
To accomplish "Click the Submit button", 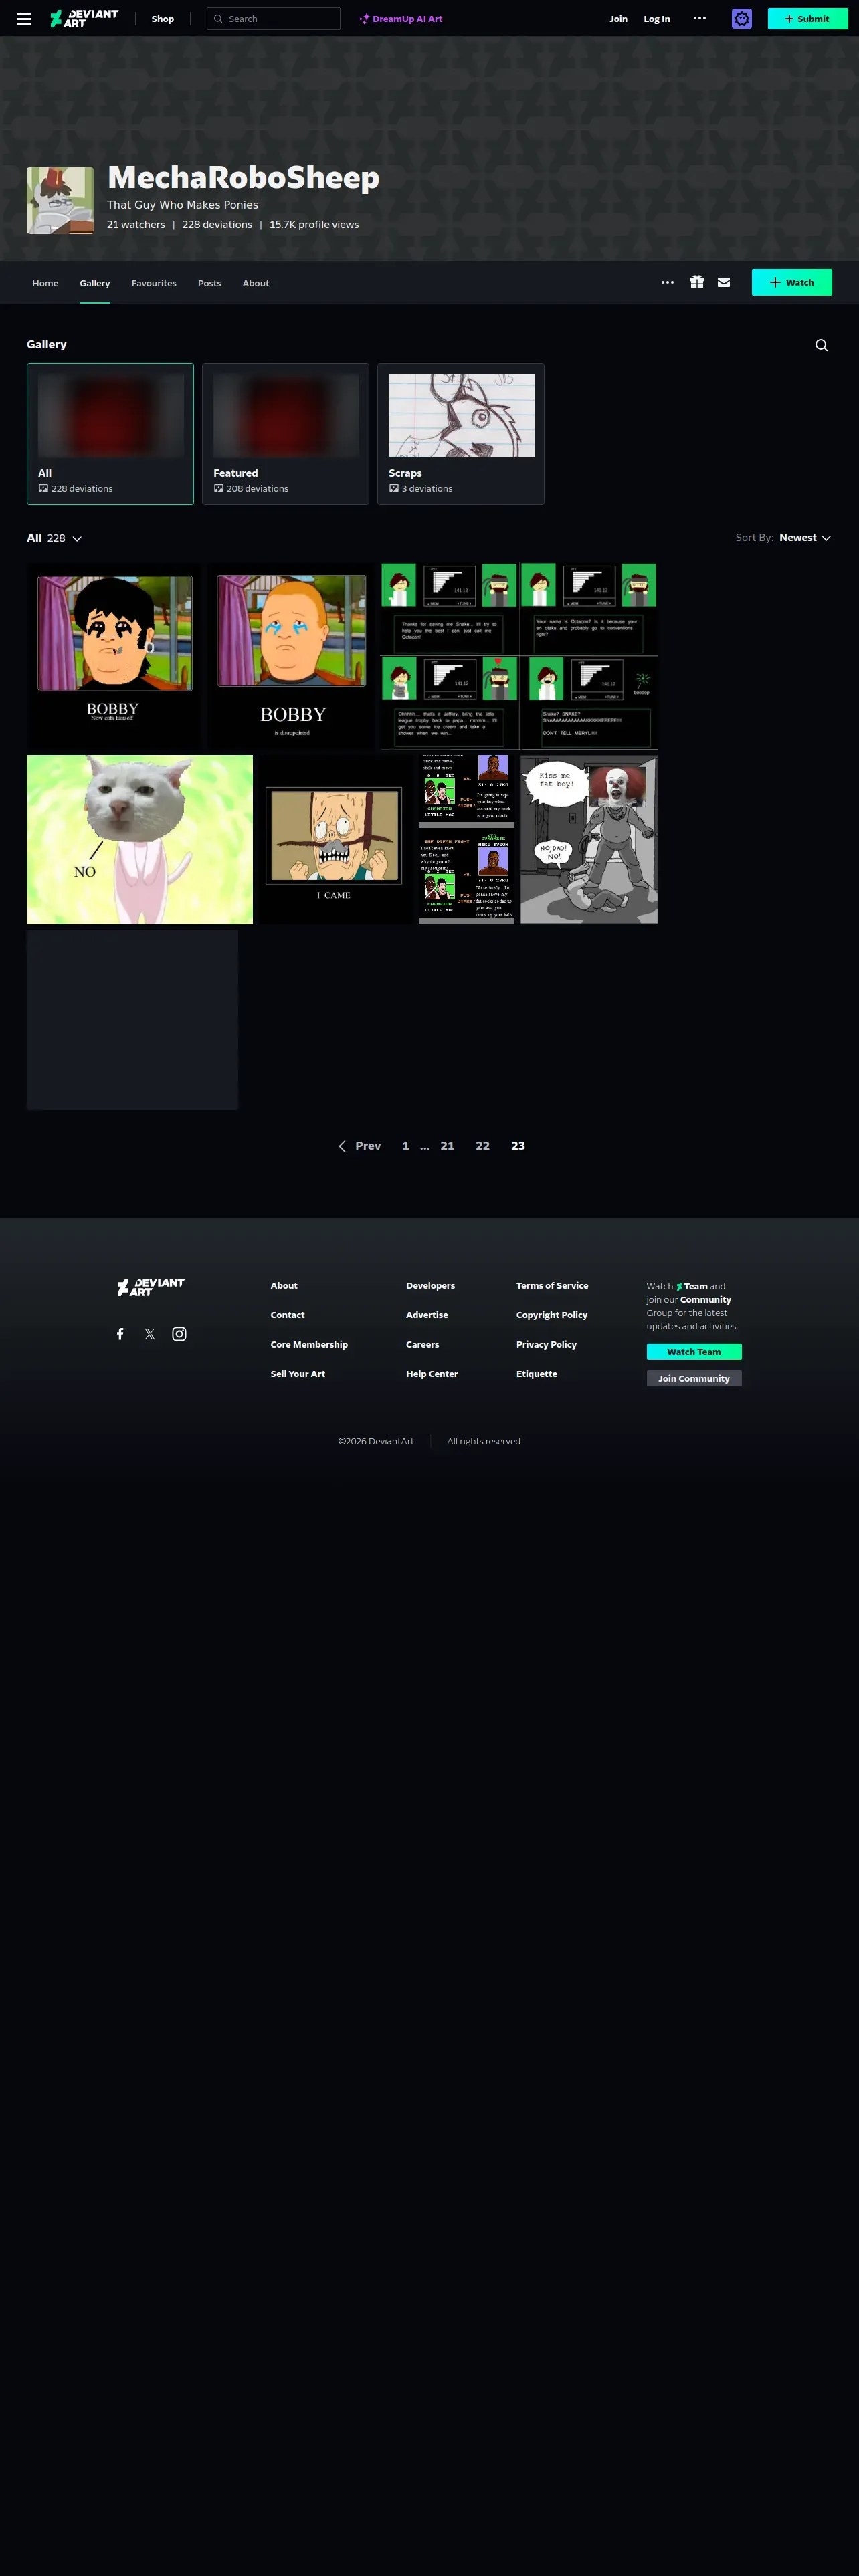I will click(x=807, y=19).
